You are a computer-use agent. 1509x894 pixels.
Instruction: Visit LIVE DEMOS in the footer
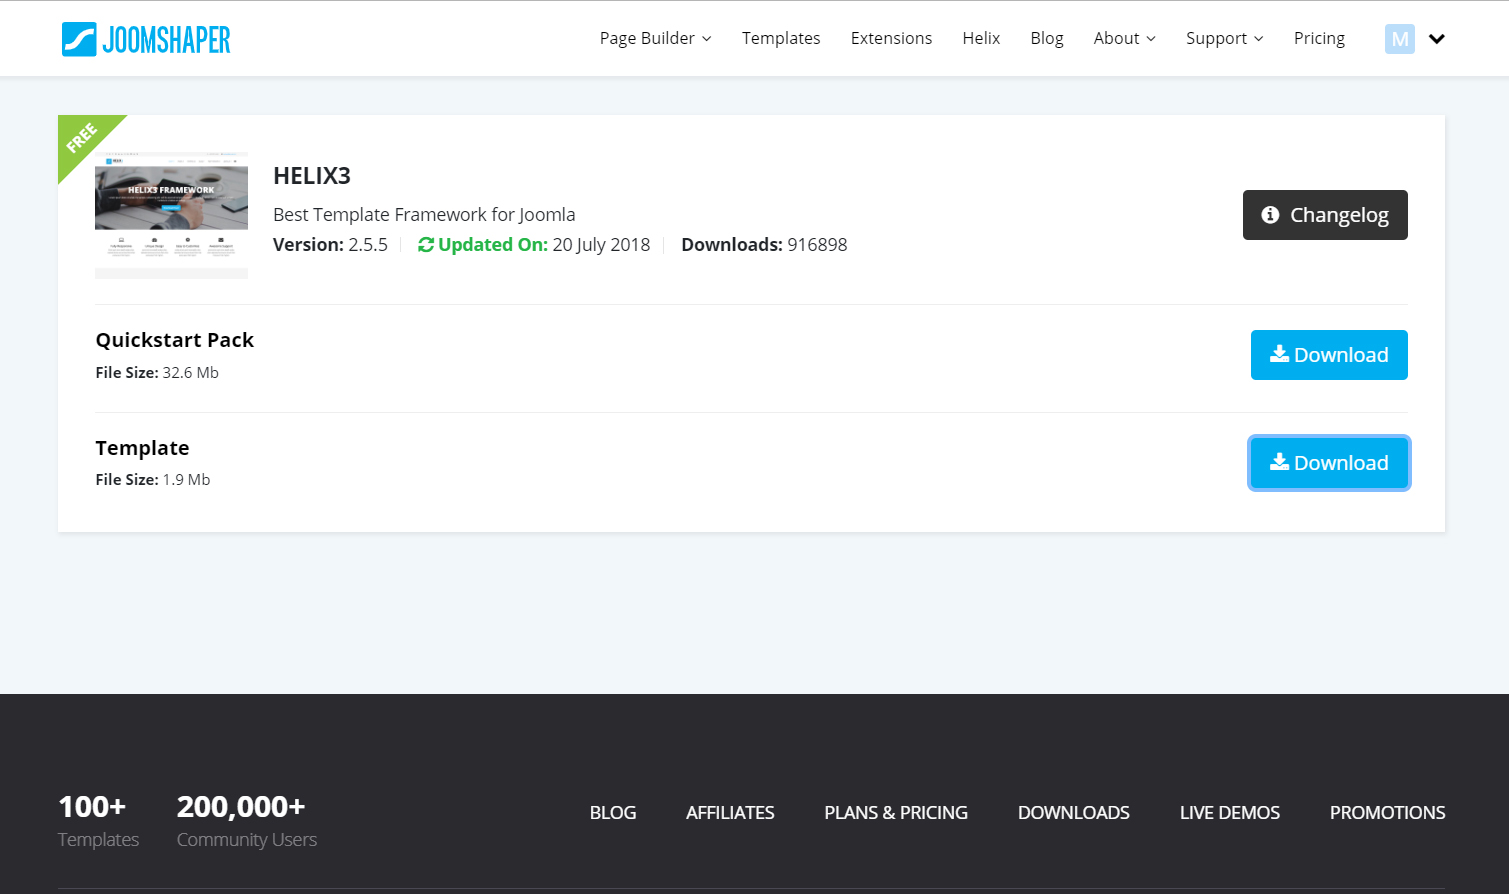click(x=1230, y=813)
